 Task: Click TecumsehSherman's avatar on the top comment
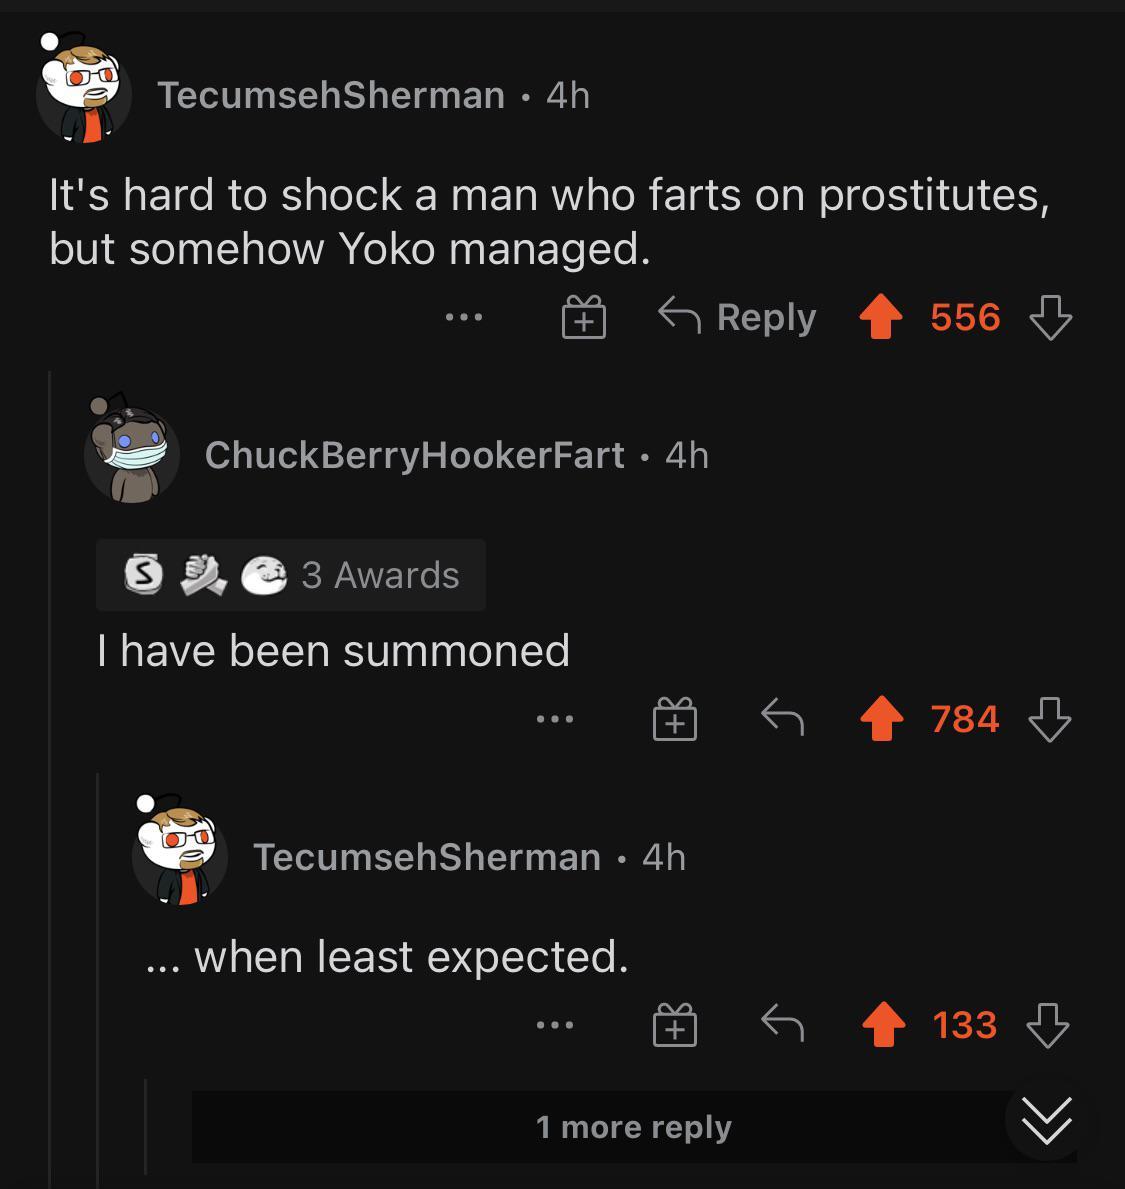[x=83, y=92]
